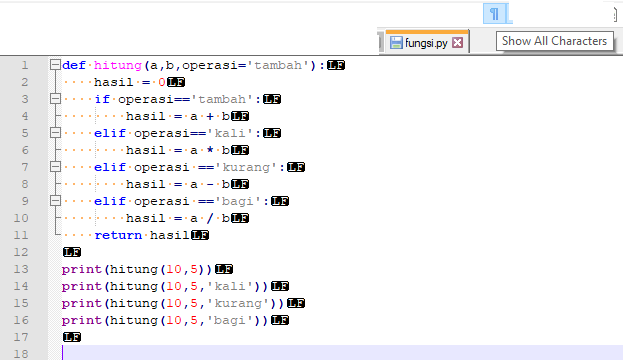Collapse the elif 'kali' block fold marker

55,133
